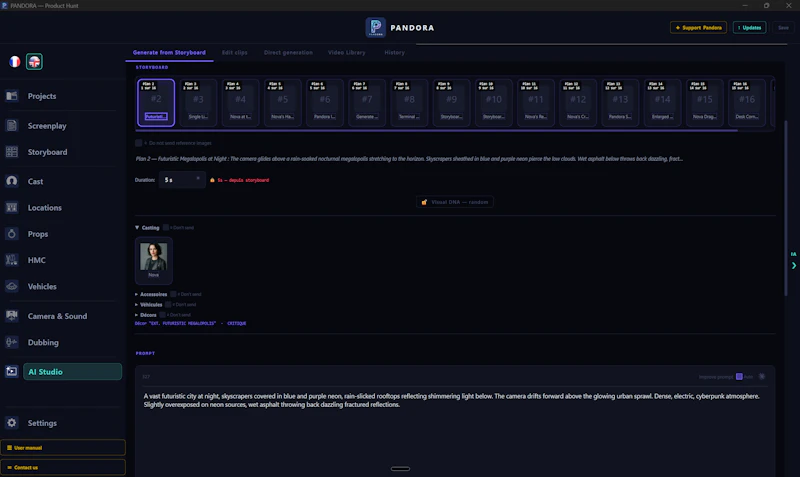
Task: Click the Support Pandora button
Action: tap(698, 28)
